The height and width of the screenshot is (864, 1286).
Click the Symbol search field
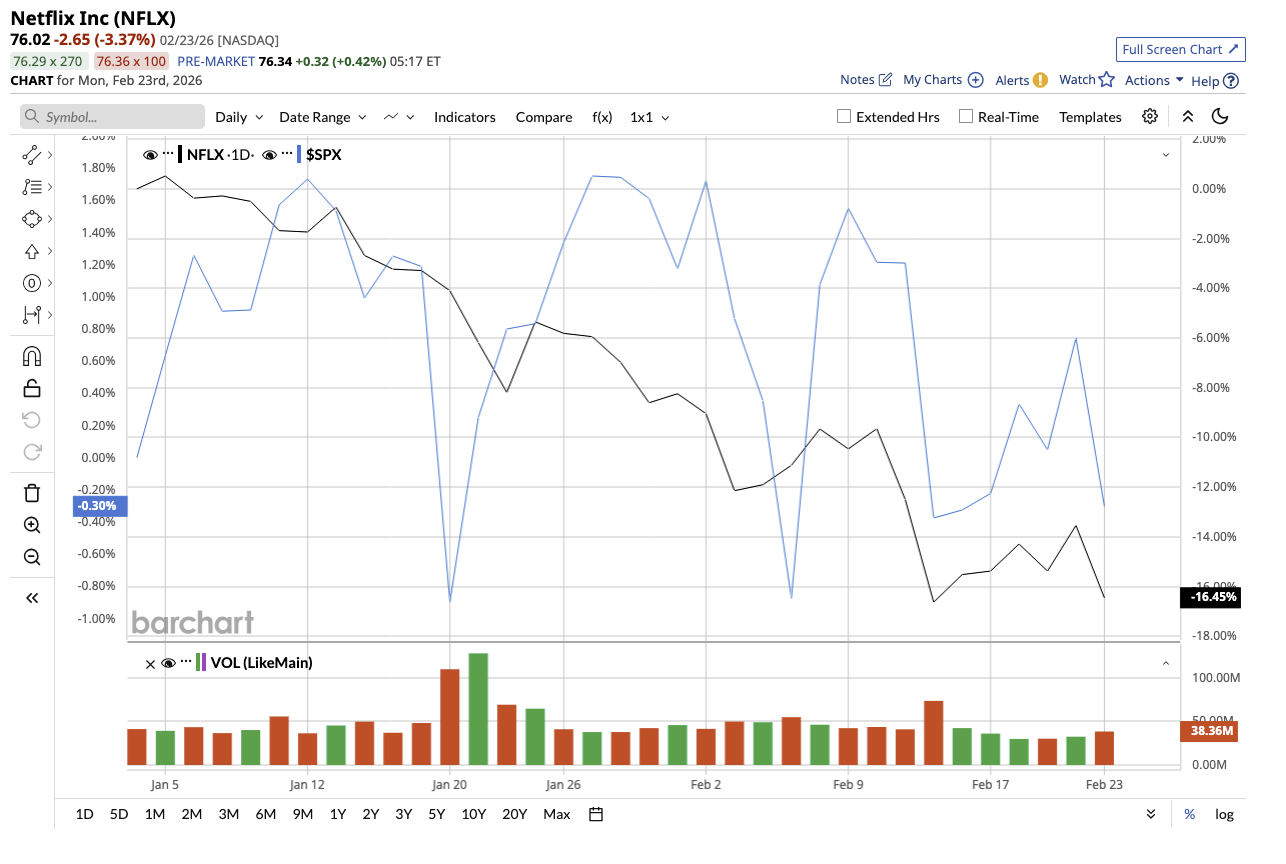[112, 117]
